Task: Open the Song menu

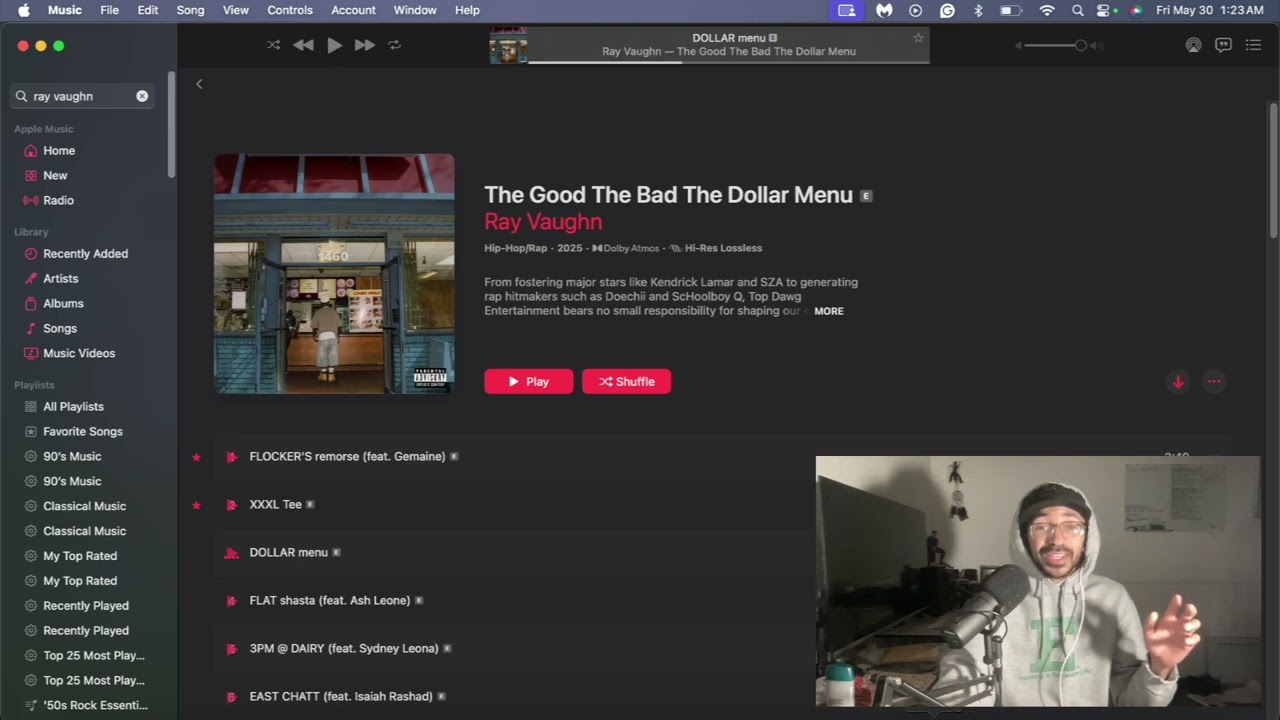Action: pos(190,10)
